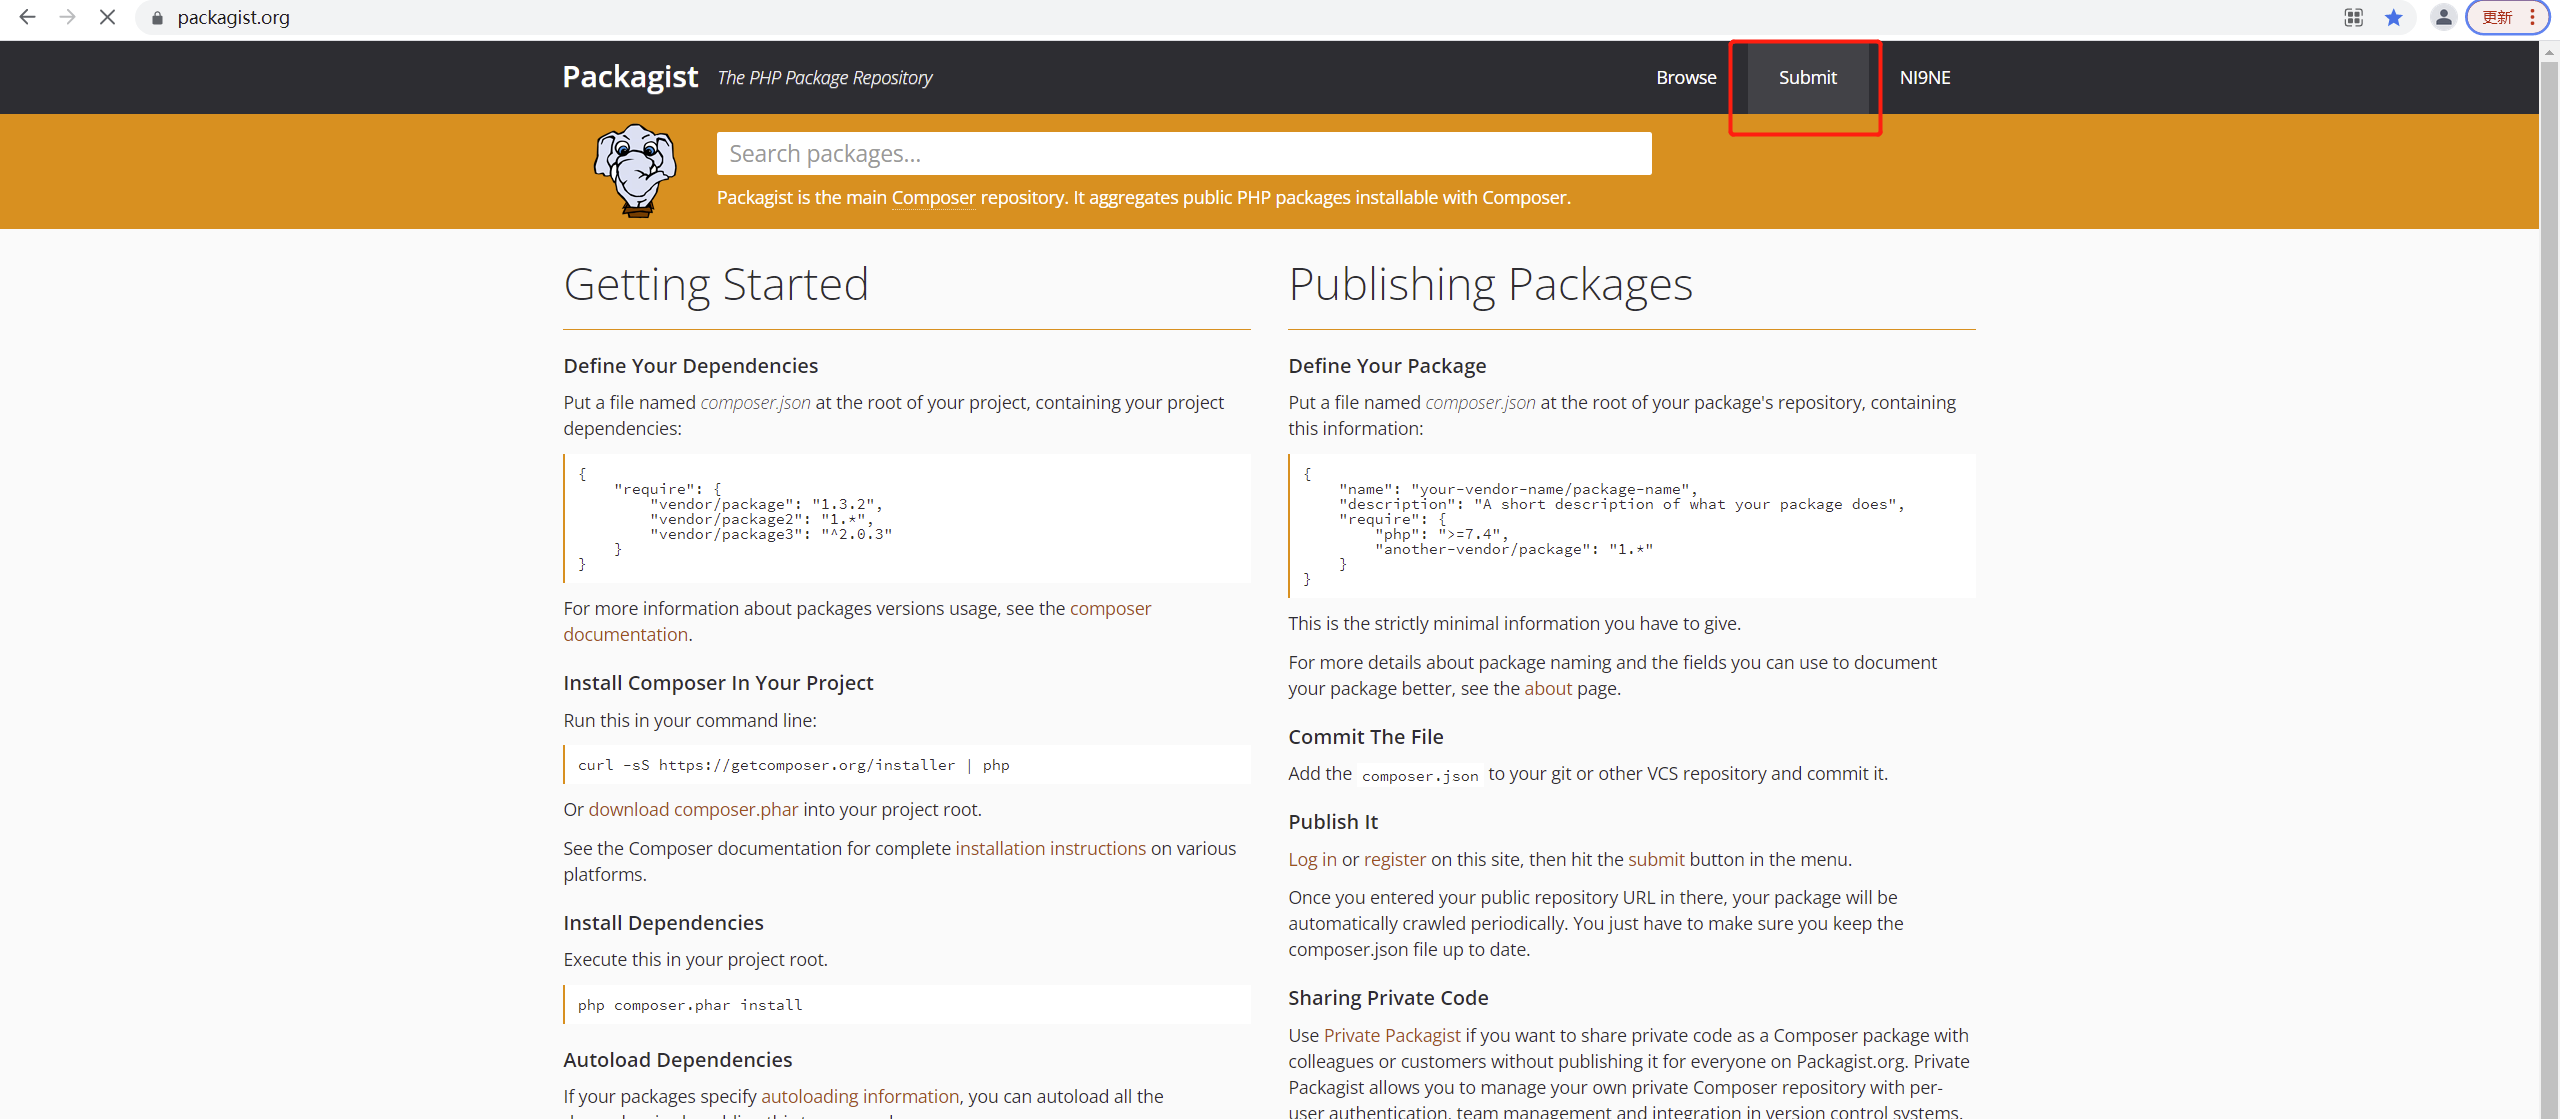Click the browser back arrow
The height and width of the screenshot is (1119, 2560).
click(x=27, y=17)
